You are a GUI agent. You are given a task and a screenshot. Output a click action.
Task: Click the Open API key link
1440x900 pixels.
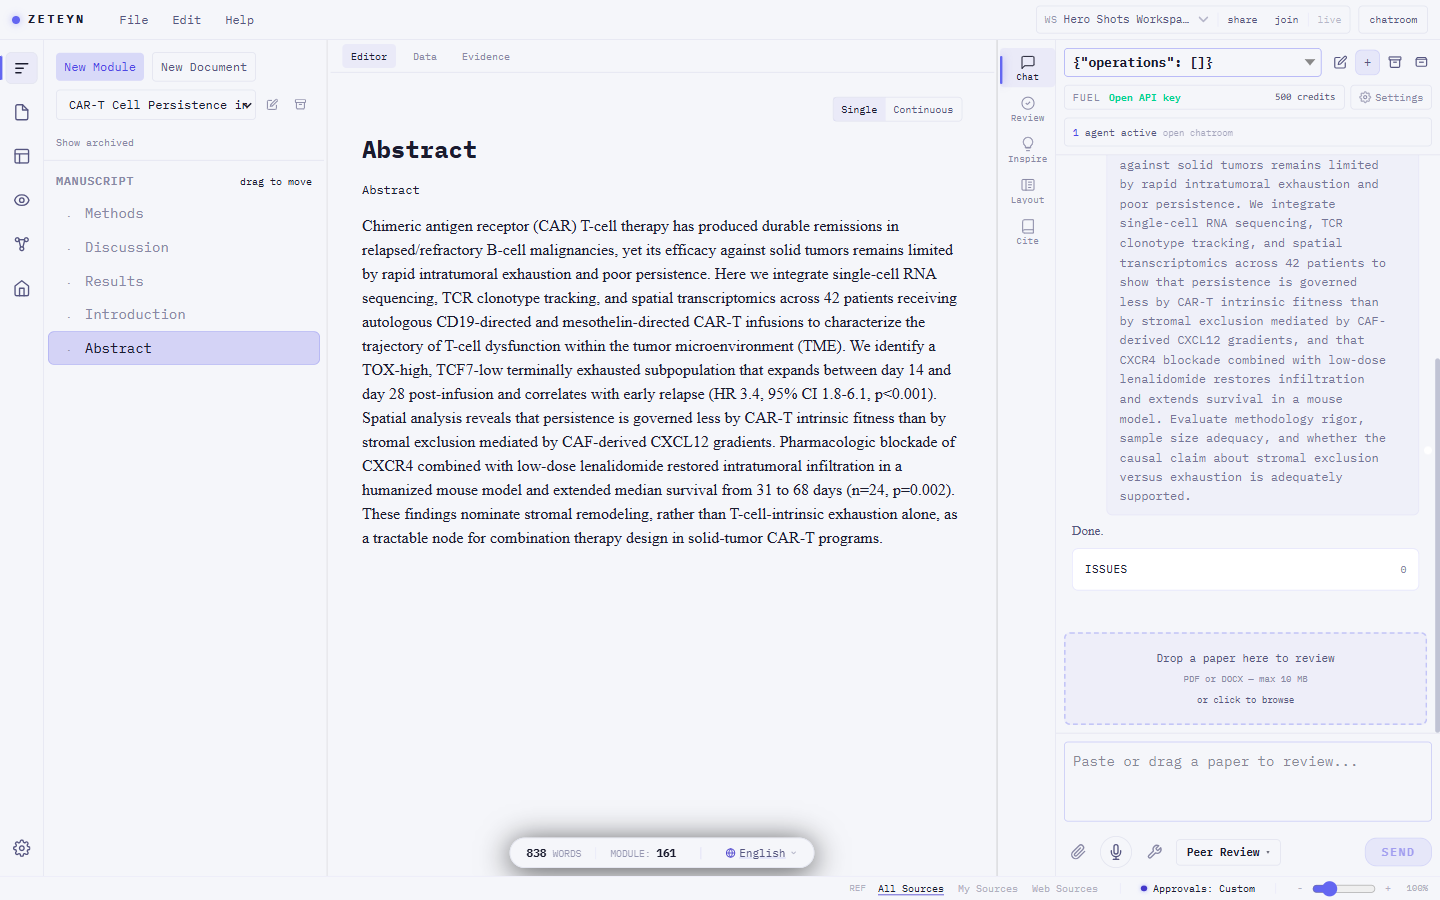point(1144,98)
